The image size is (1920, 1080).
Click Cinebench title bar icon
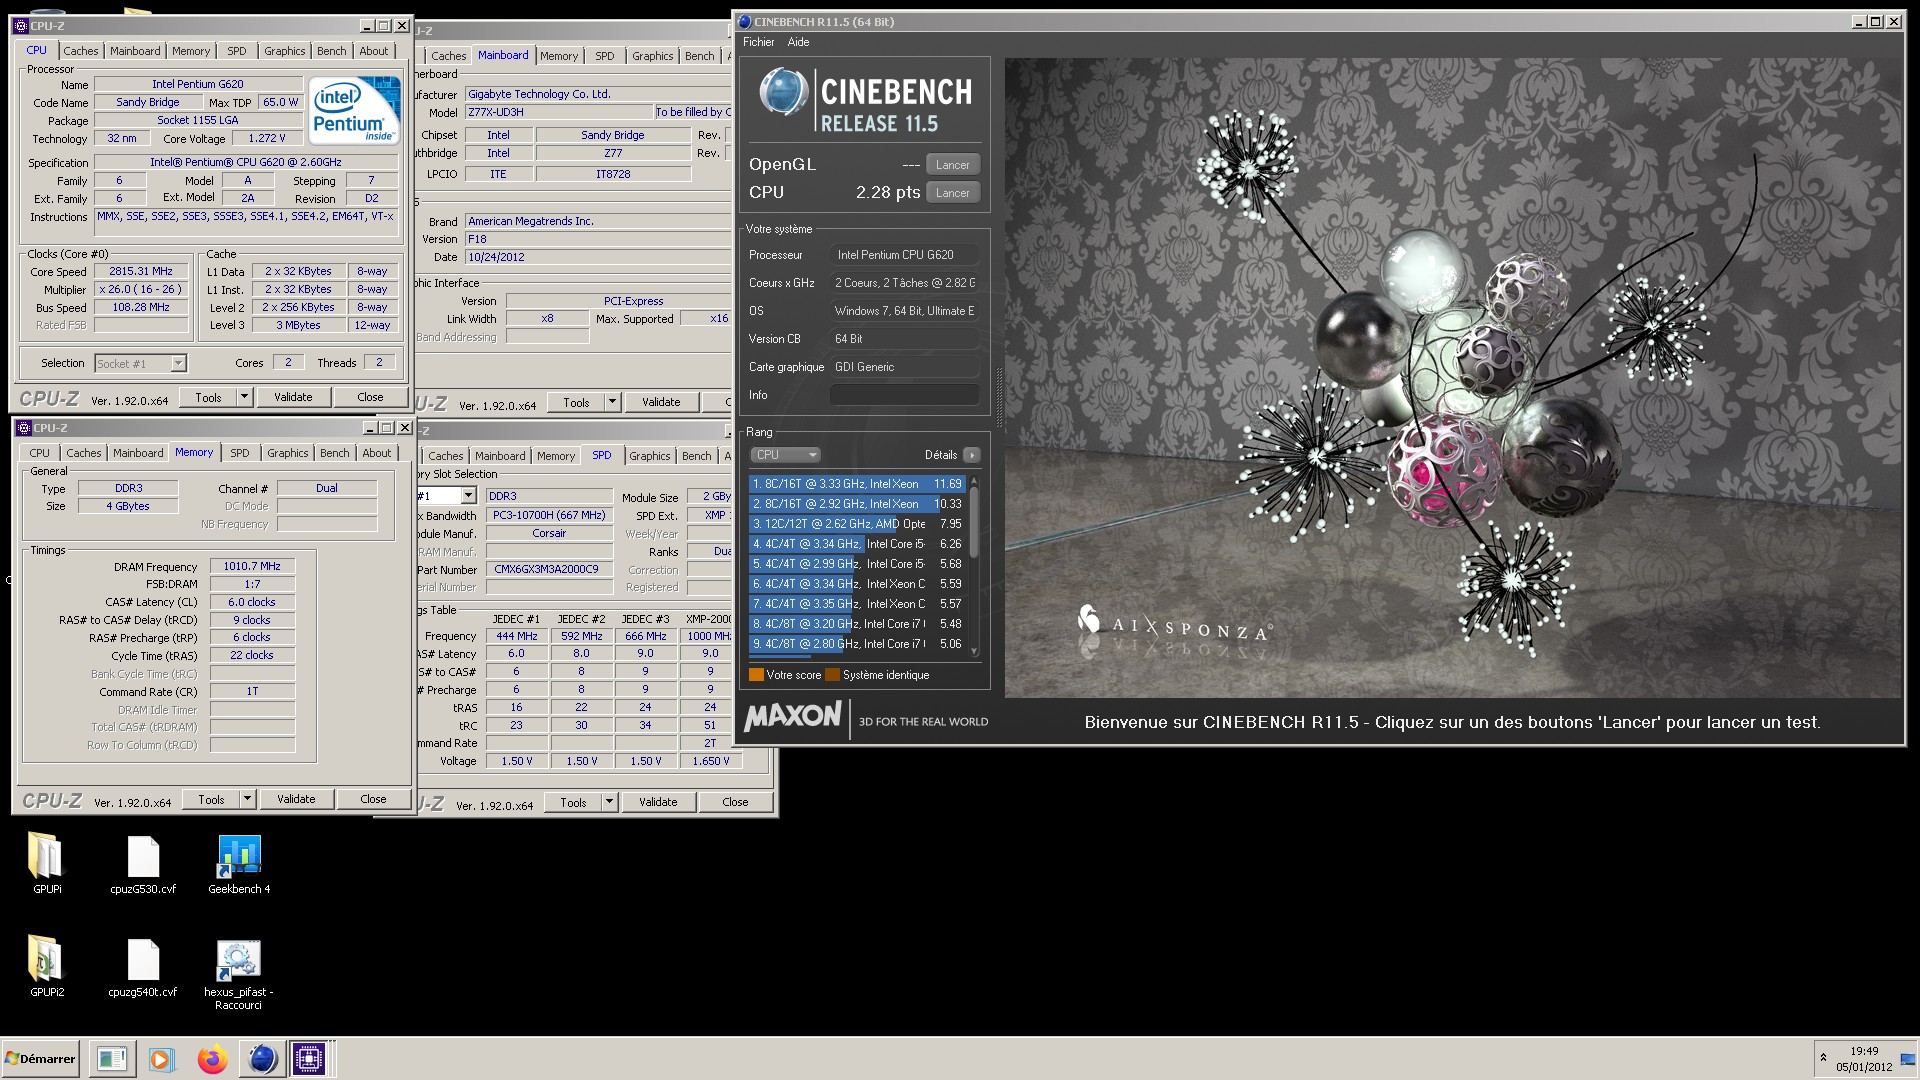tap(744, 21)
